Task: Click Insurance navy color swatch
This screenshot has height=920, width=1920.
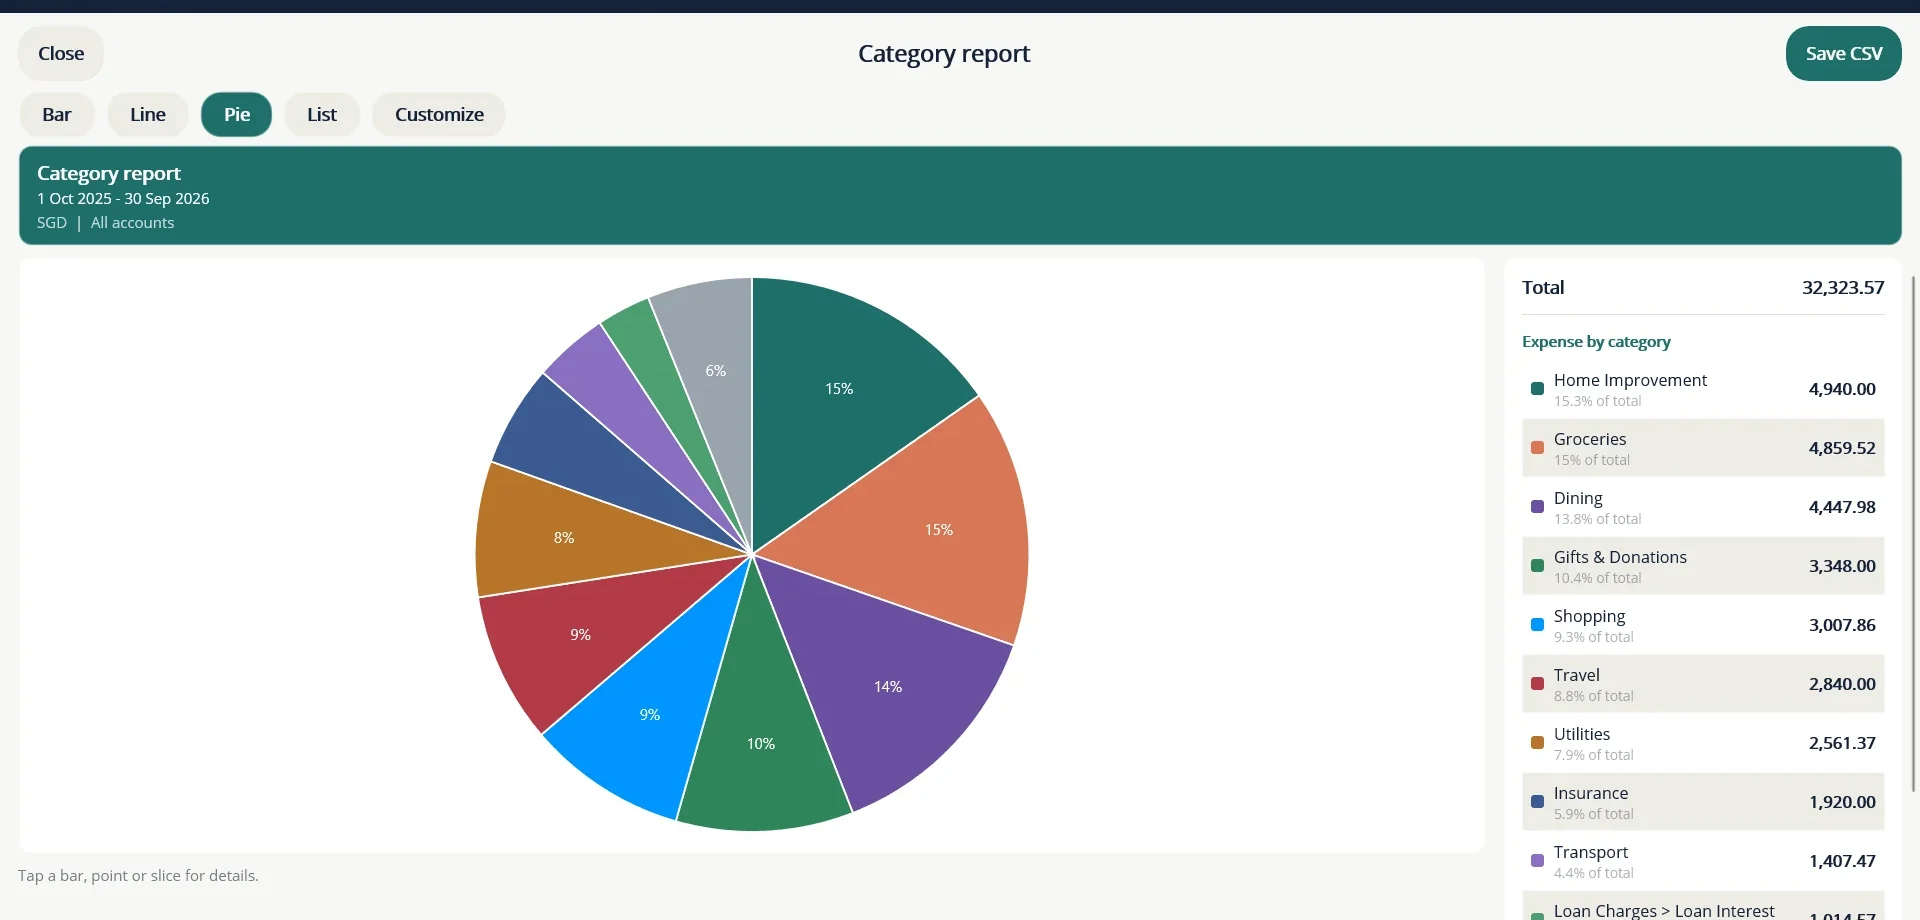Action: point(1537,802)
